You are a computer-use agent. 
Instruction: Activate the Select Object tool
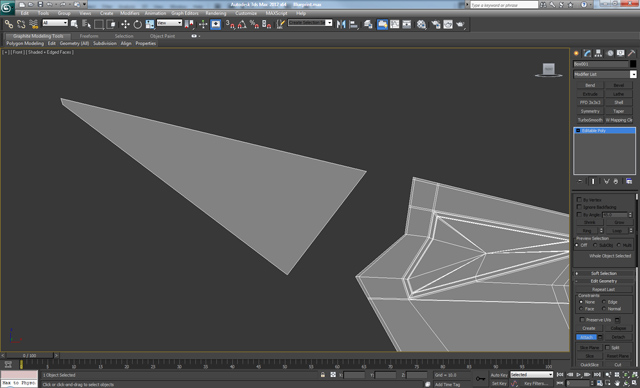tap(74, 24)
